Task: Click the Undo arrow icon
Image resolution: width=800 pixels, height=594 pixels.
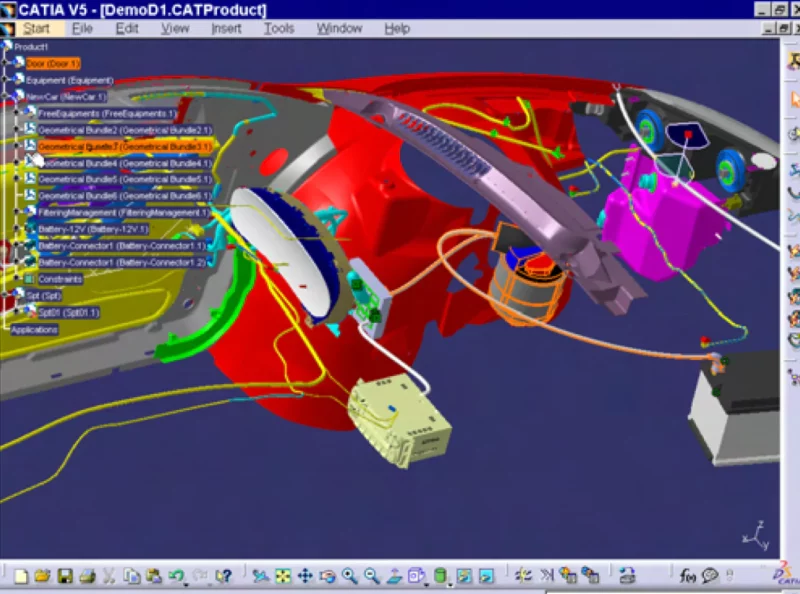Action: 176,576
